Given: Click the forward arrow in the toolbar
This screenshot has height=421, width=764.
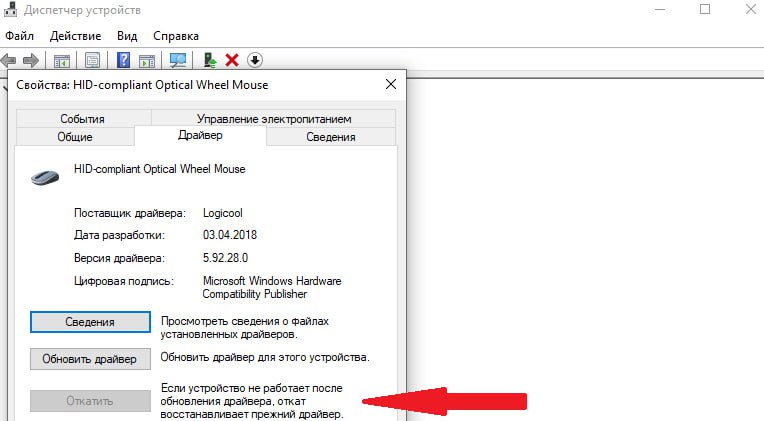Looking at the screenshot, I should coord(30,60).
